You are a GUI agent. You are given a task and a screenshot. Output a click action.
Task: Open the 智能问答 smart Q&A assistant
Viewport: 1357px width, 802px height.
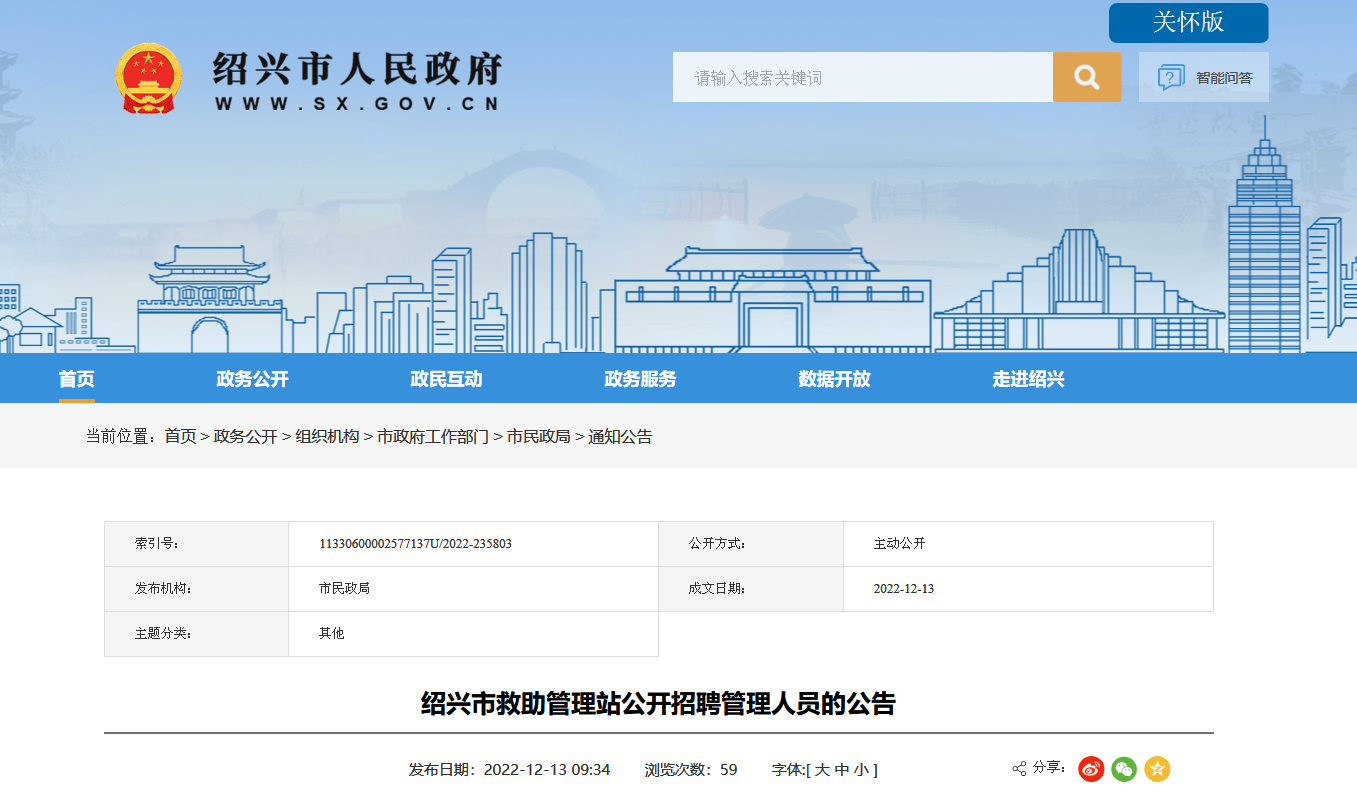[1204, 77]
